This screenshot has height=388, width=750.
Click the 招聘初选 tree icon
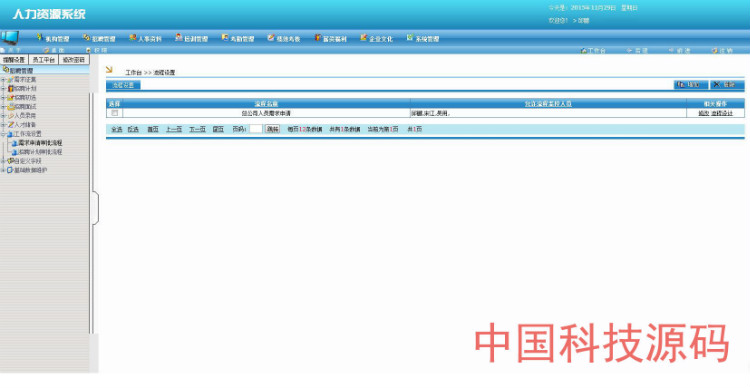click(10, 98)
